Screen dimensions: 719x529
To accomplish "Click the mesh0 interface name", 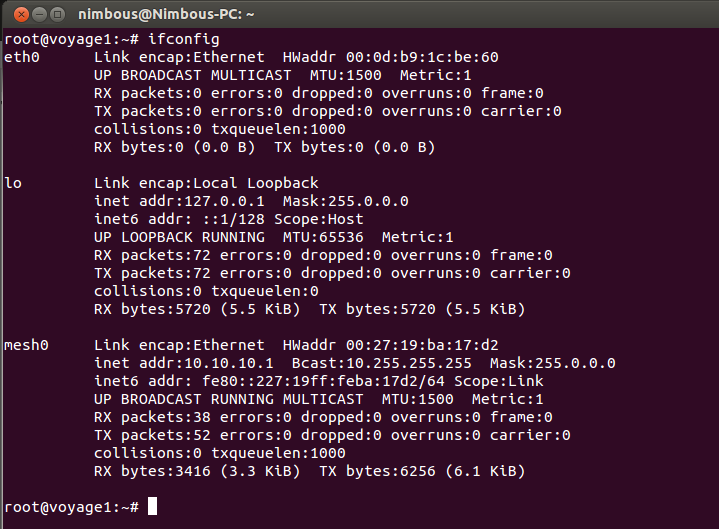I will click(x=26, y=345).
